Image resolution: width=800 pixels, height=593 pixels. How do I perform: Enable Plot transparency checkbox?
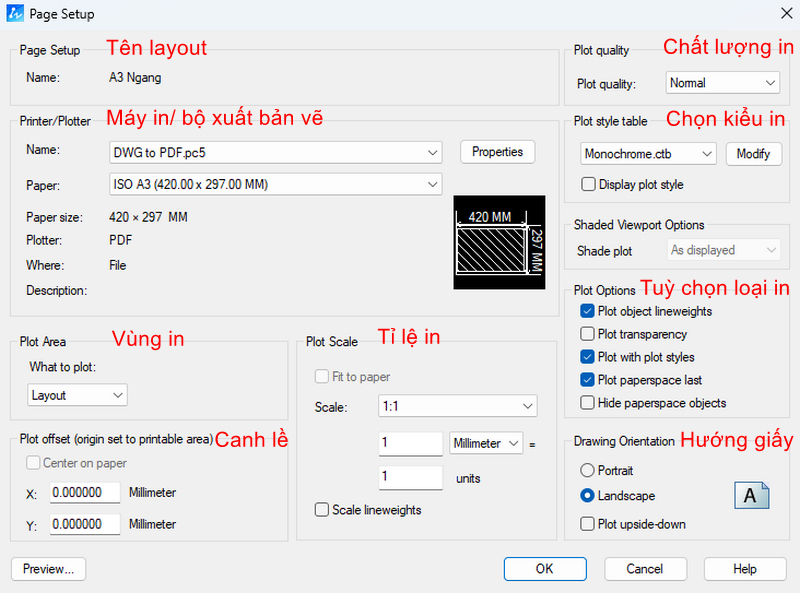tap(587, 334)
